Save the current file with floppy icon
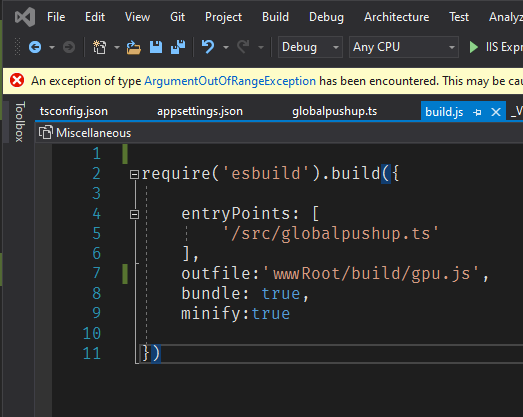523x417 pixels. click(156, 47)
